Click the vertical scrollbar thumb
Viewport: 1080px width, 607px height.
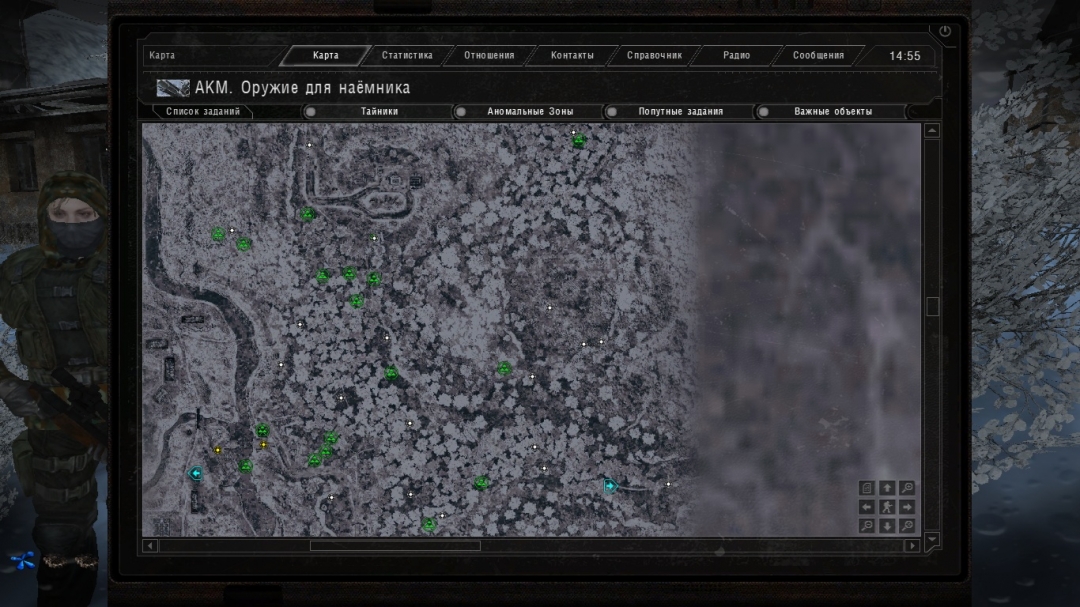933,307
